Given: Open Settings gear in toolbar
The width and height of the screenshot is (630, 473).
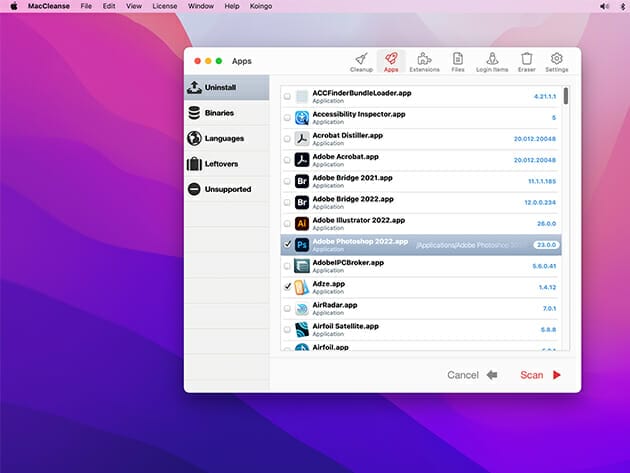Looking at the screenshot, I should [x=557, y=62].
